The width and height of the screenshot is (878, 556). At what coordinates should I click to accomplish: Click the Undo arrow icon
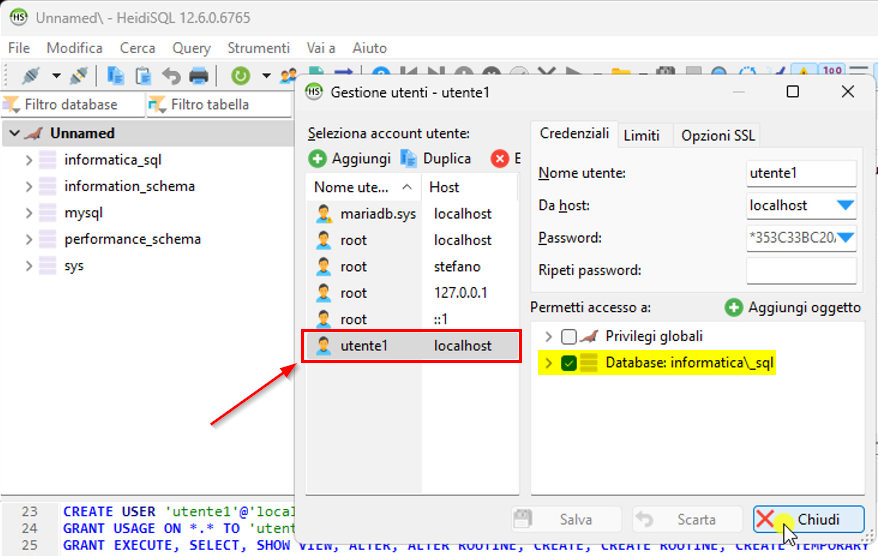(171, 75)
